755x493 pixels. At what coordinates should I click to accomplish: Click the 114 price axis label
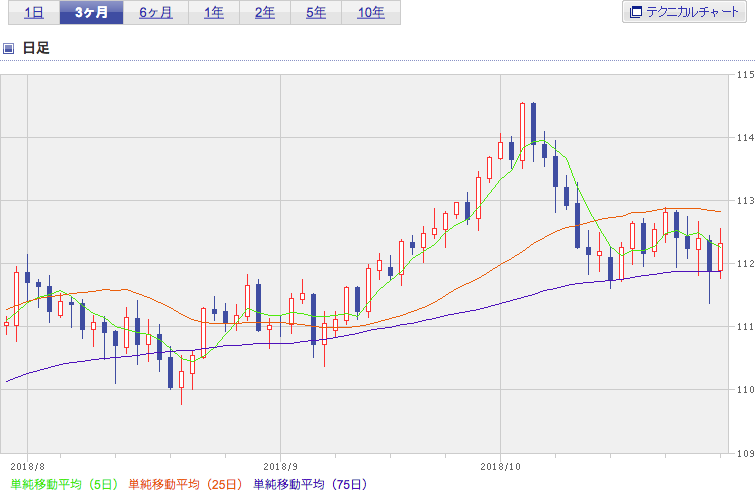(745, 138)
